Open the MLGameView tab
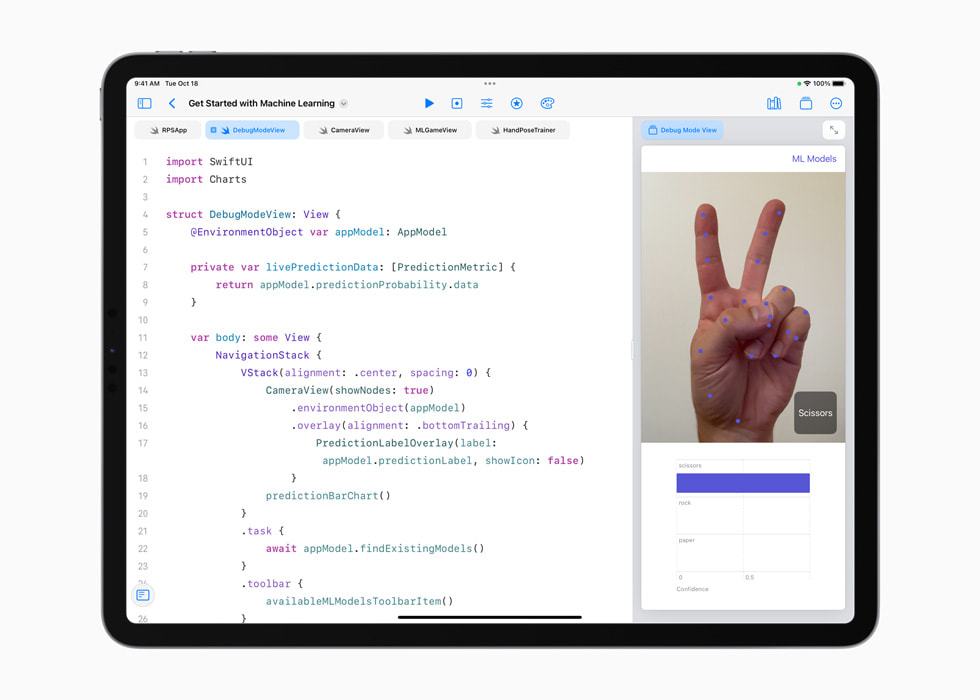This screenshot has width=980, height=700. (430, 129)
